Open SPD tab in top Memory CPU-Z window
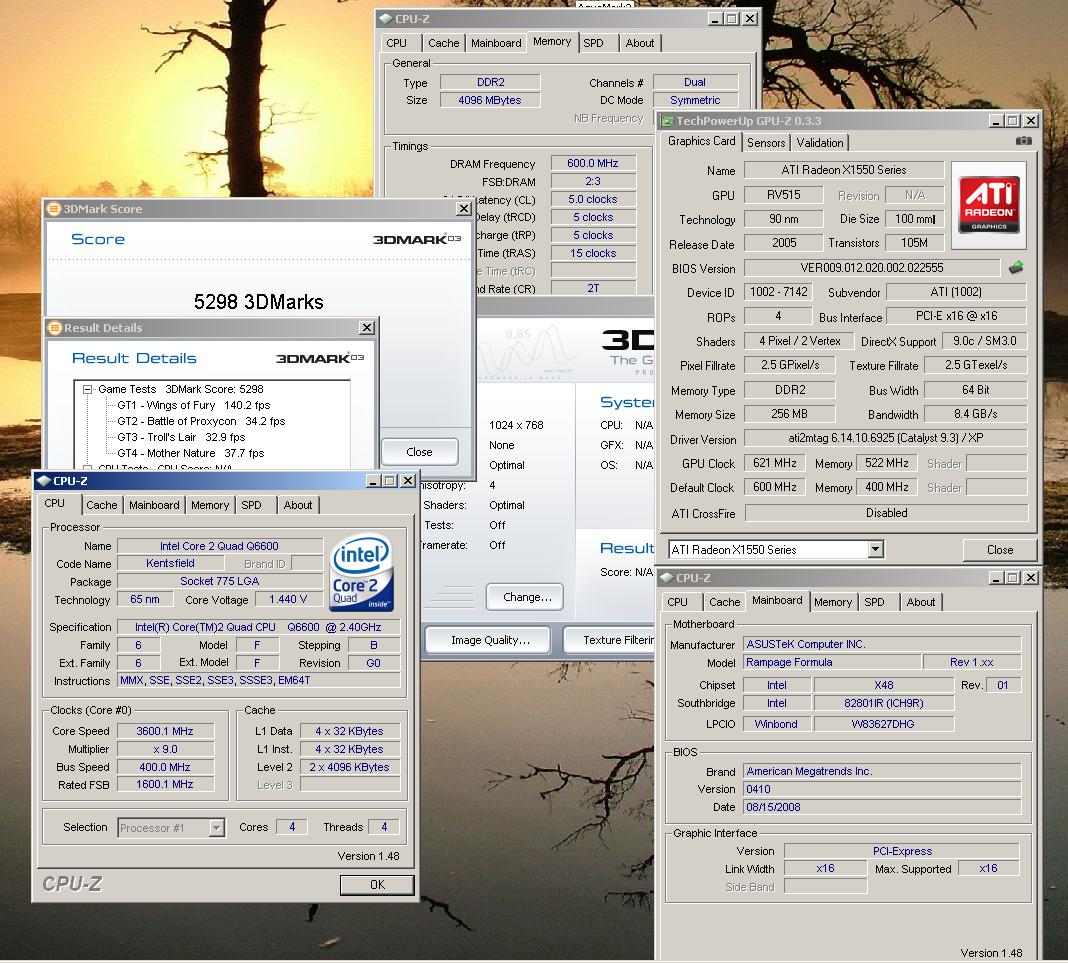Screen dimensions: 1068x963 593,43
